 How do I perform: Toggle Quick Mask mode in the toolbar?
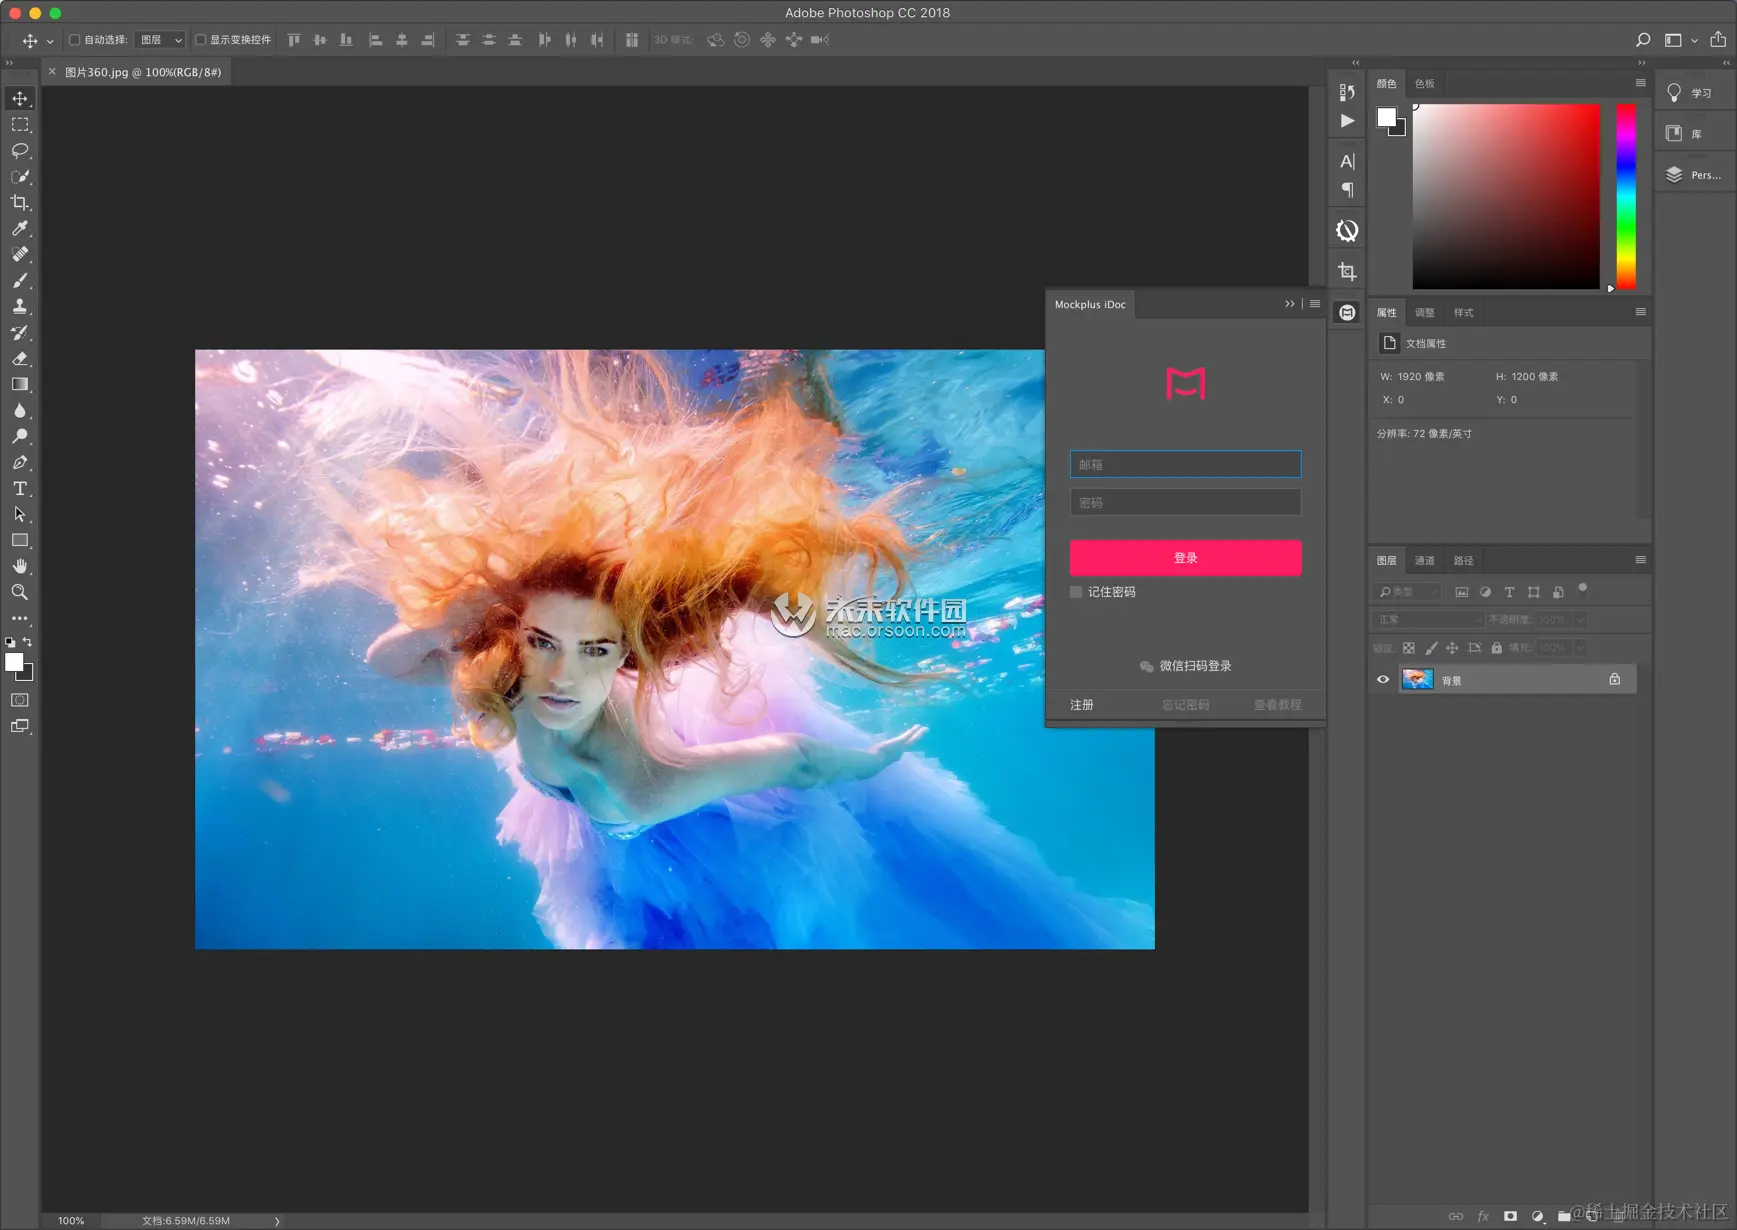[20, 700]
